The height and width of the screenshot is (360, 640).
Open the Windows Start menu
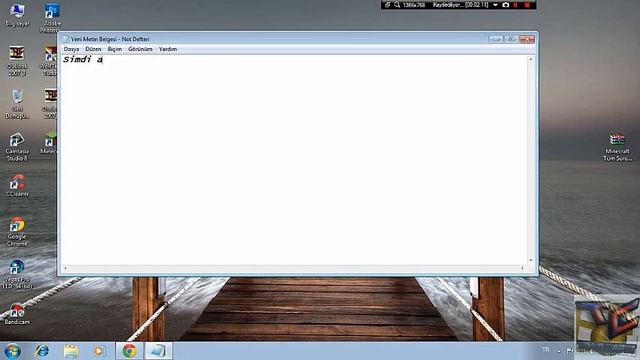12,351
